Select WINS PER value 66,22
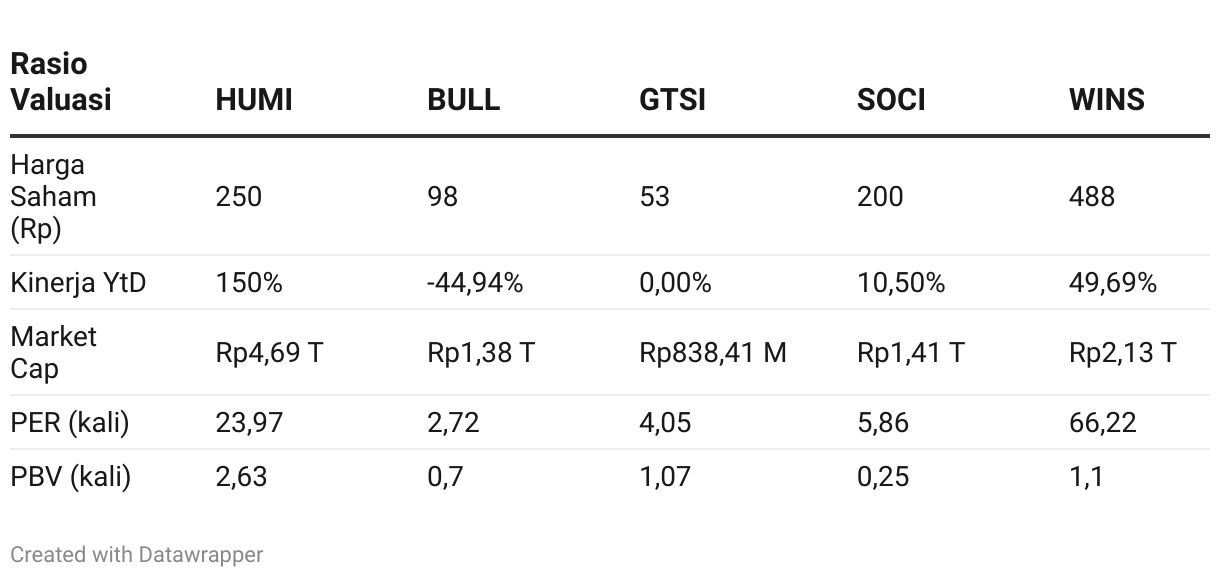 1103,423
